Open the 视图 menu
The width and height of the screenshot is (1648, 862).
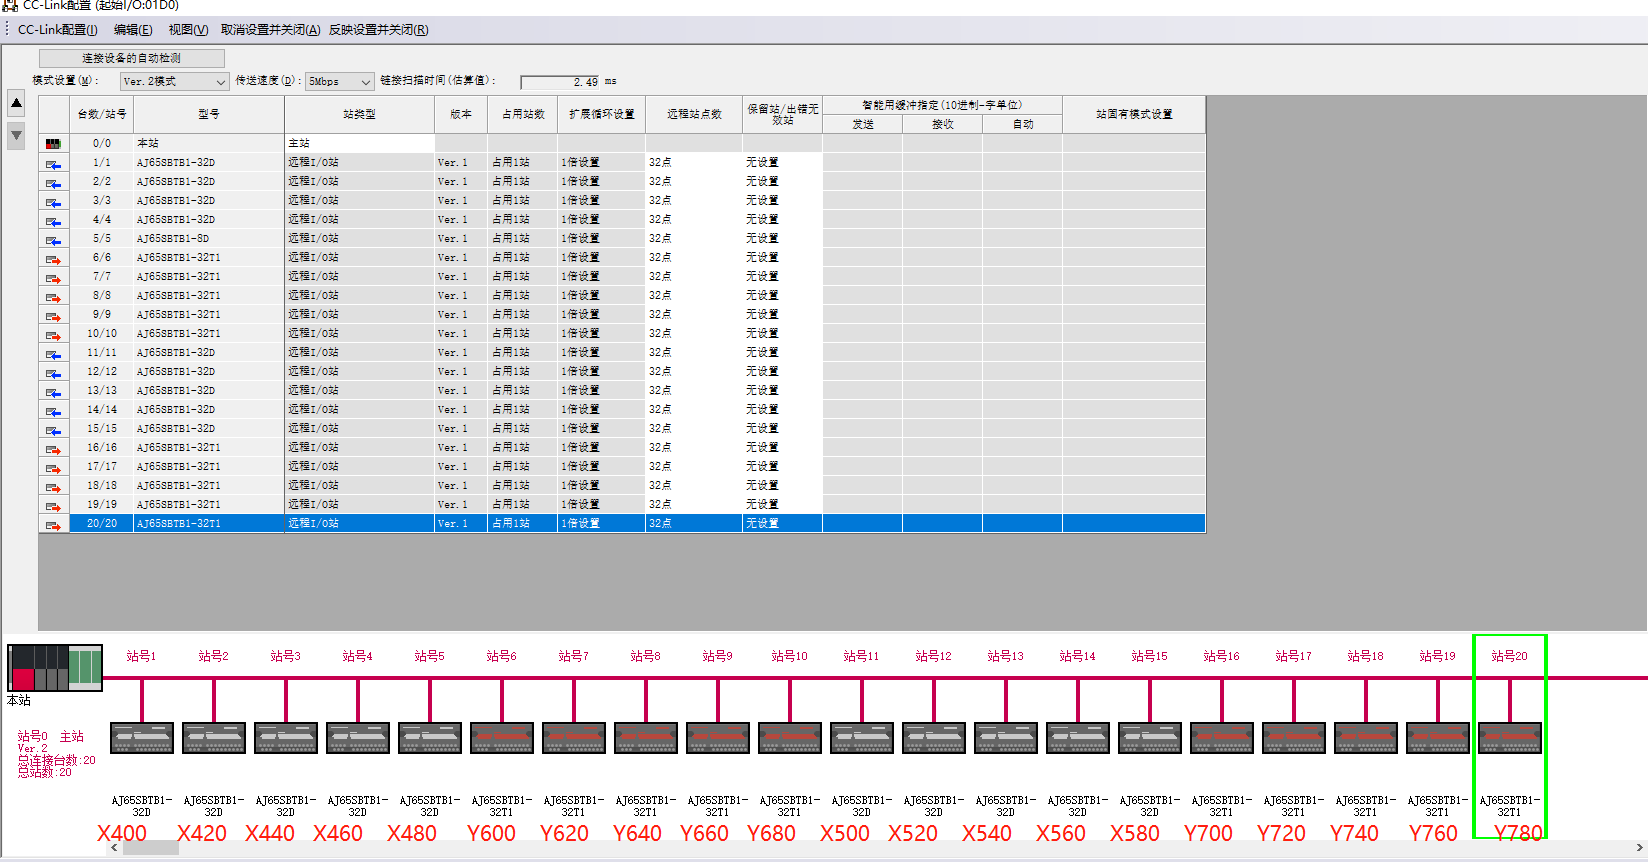pos(188,30)
